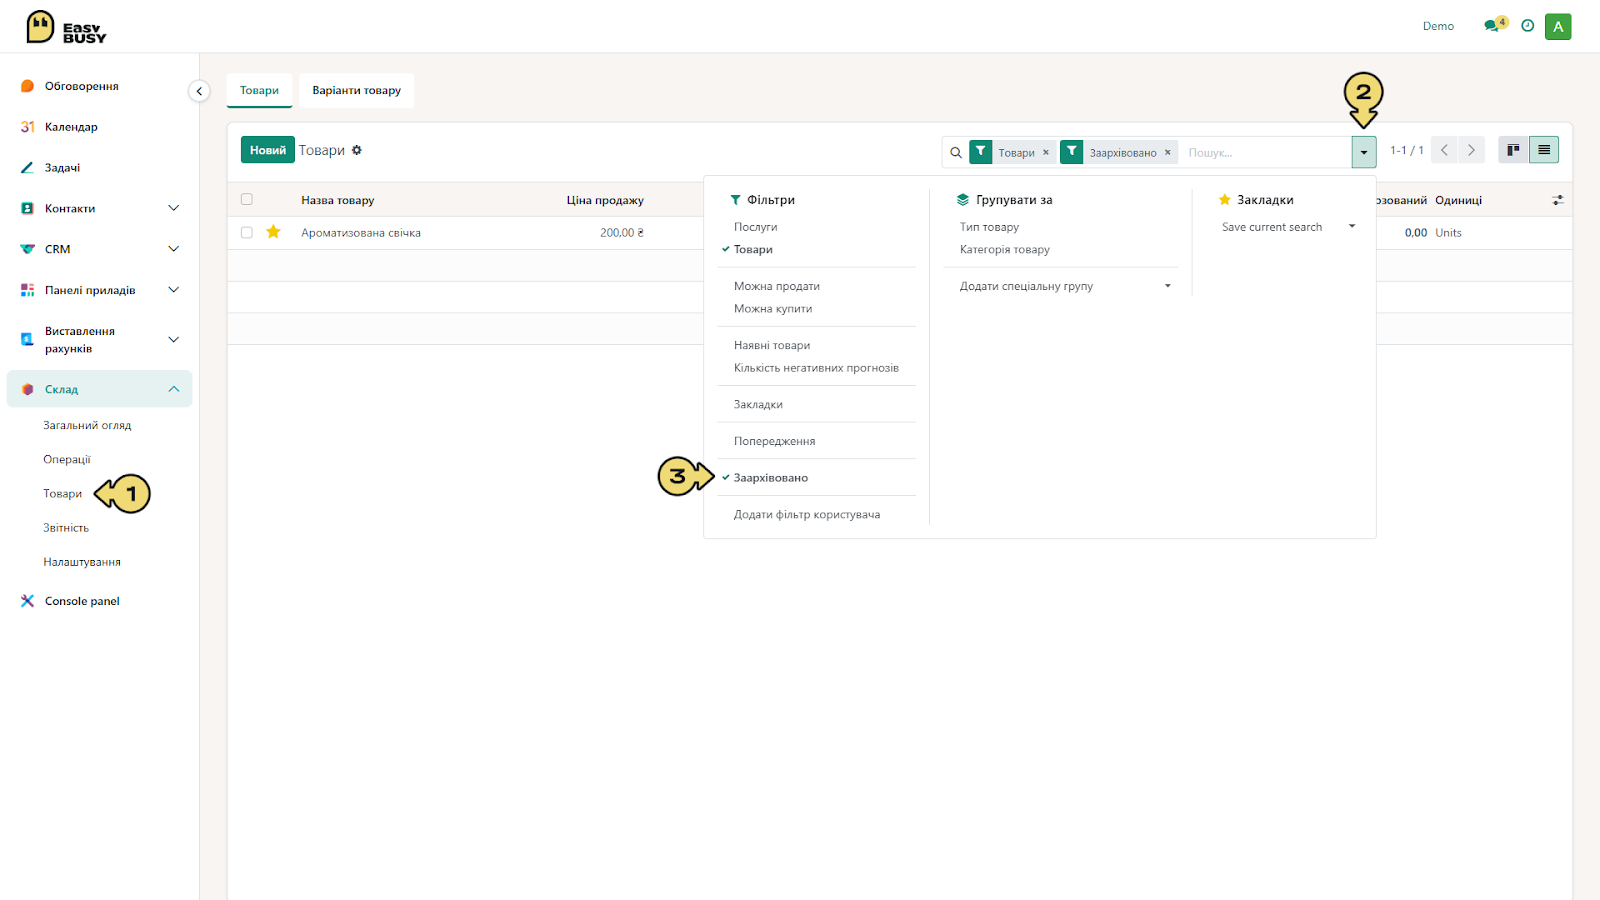
Task: Switch to kanban view icon
Action: coord(1513,150)
